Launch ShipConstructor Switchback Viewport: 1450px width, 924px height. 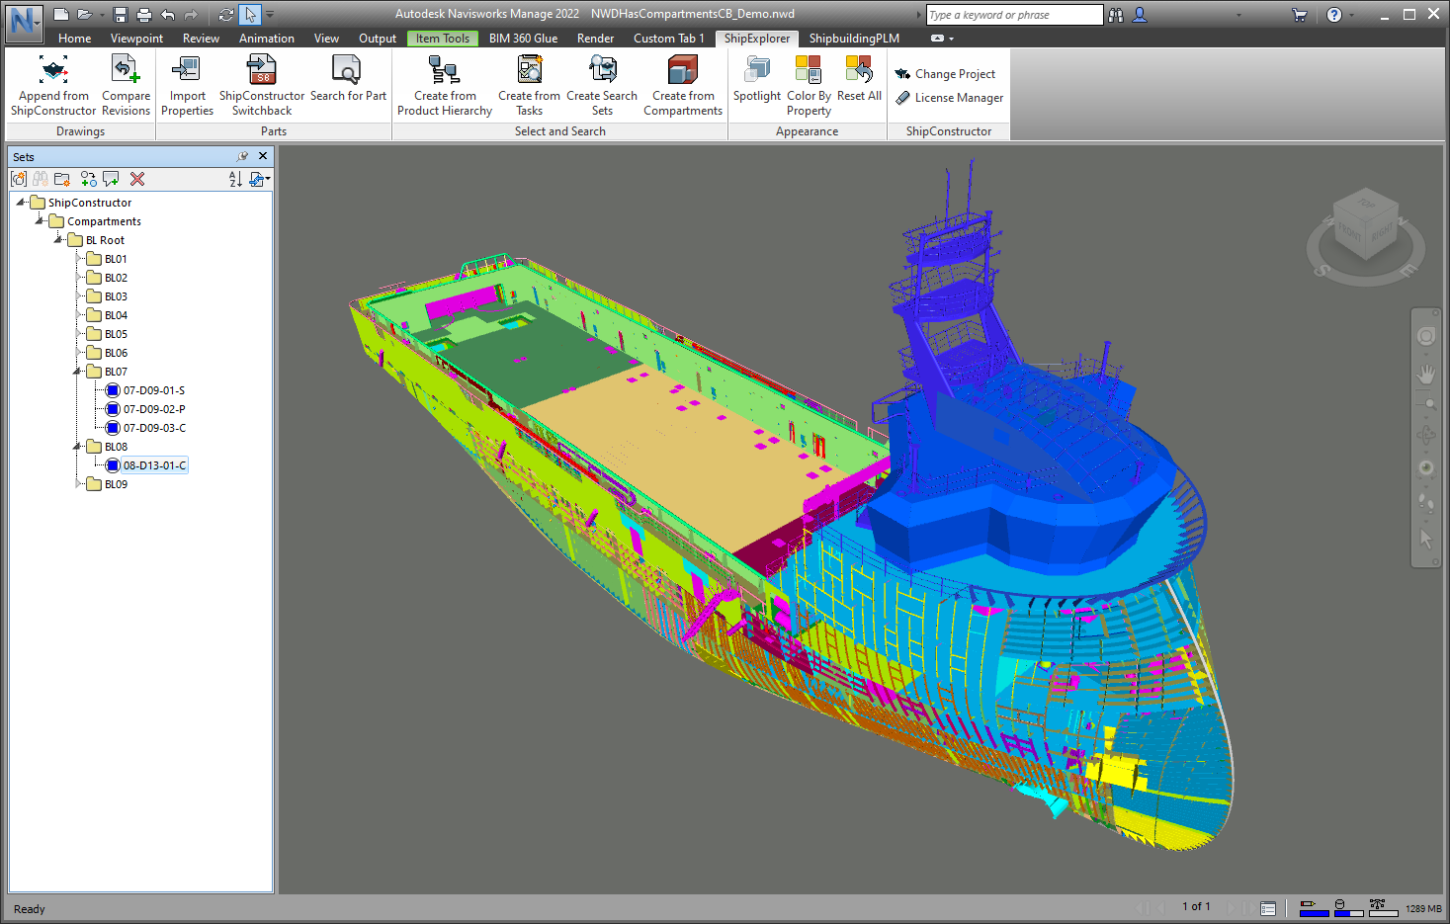(x=261, y=84)
